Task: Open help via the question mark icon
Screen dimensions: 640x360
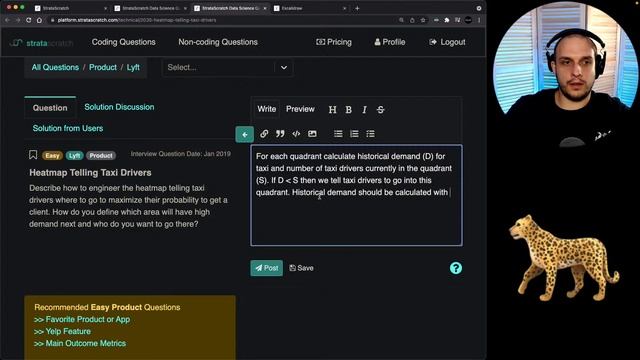Action: tap(456, 268)
